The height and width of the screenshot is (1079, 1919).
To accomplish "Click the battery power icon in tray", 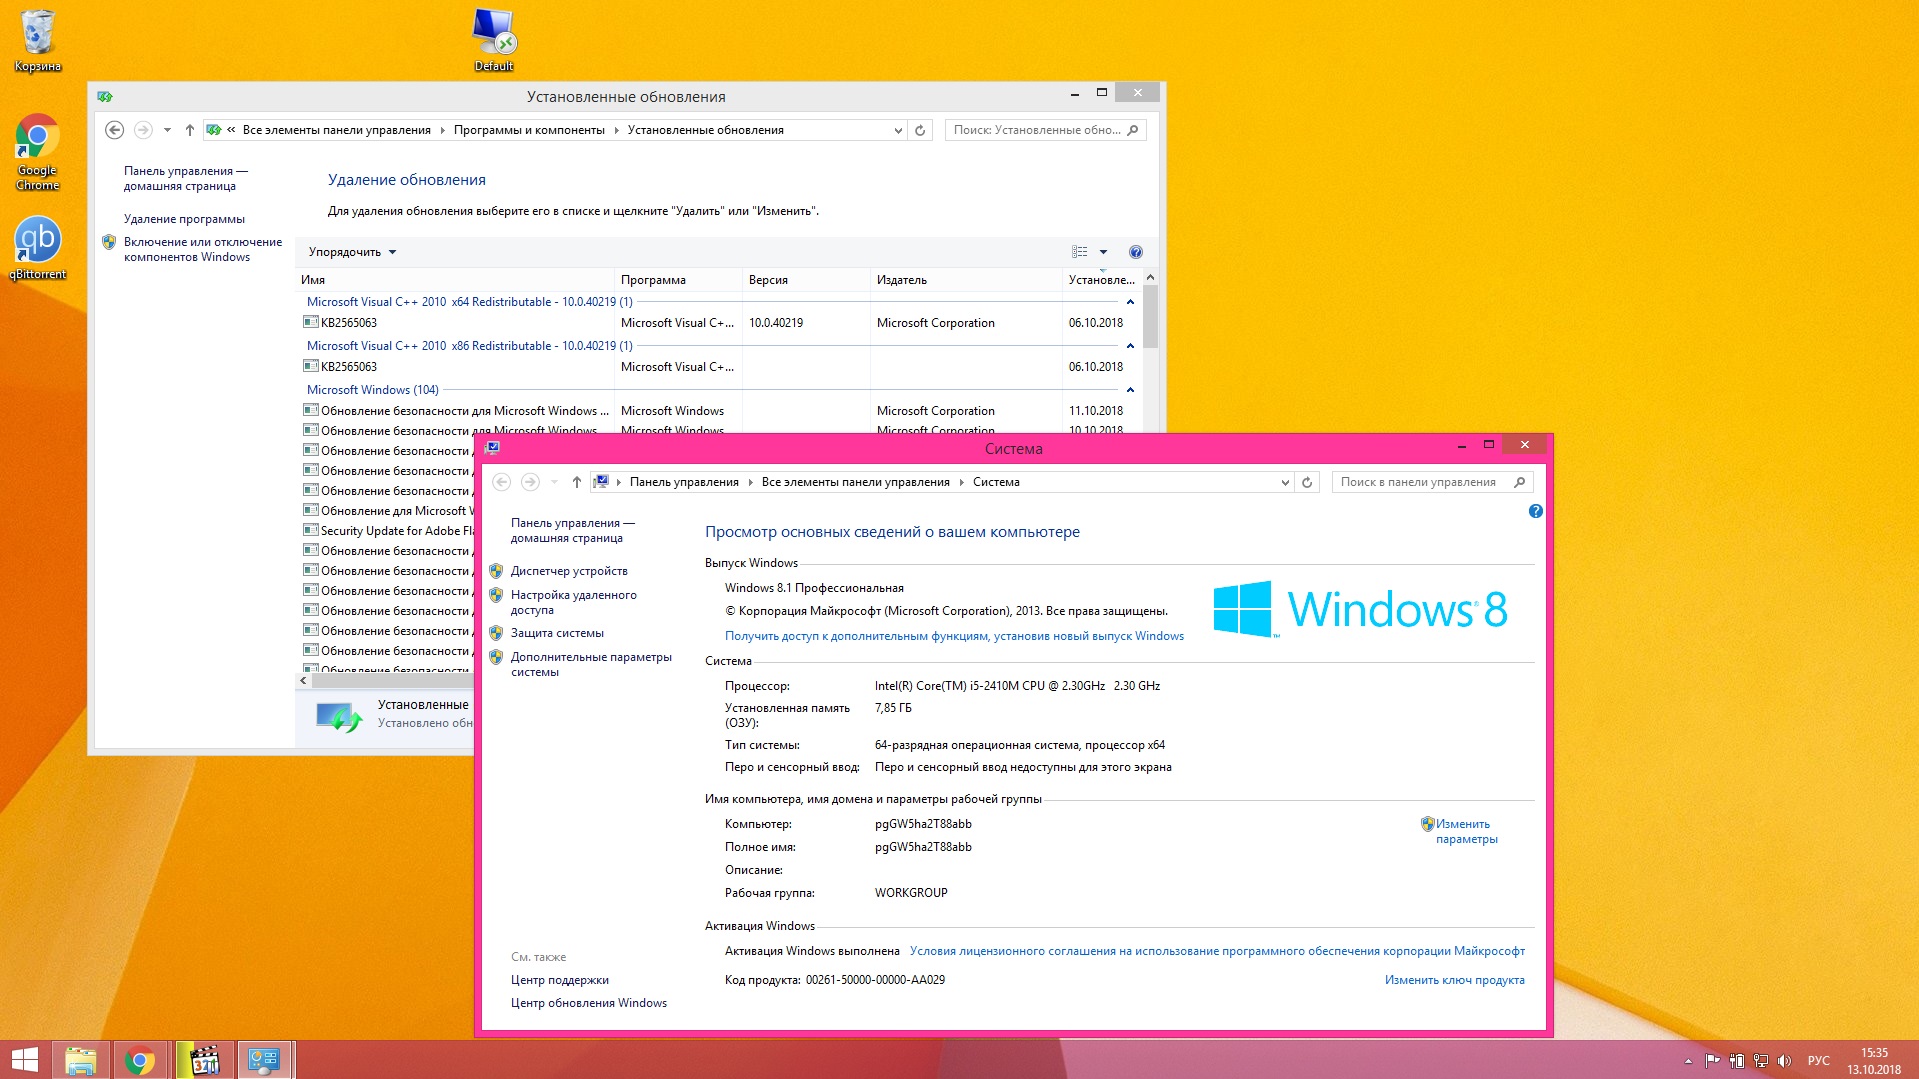I will tap(1736, 1061).
